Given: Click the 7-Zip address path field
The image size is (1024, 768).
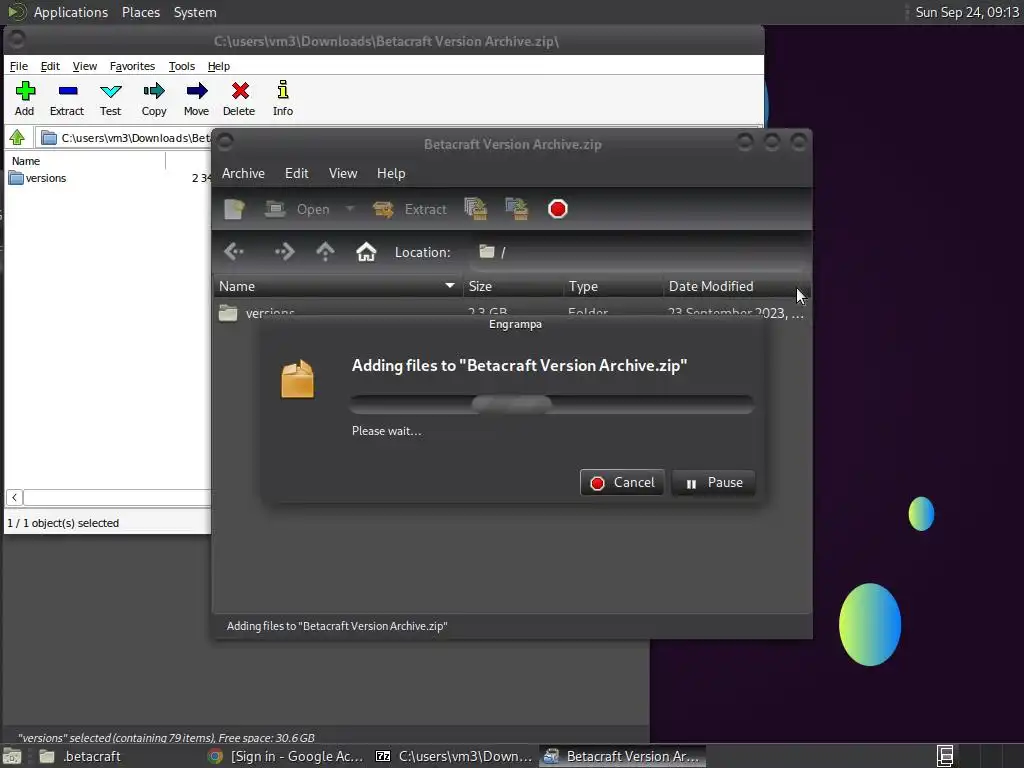Looking at the screenshot, I should [124, 138].
